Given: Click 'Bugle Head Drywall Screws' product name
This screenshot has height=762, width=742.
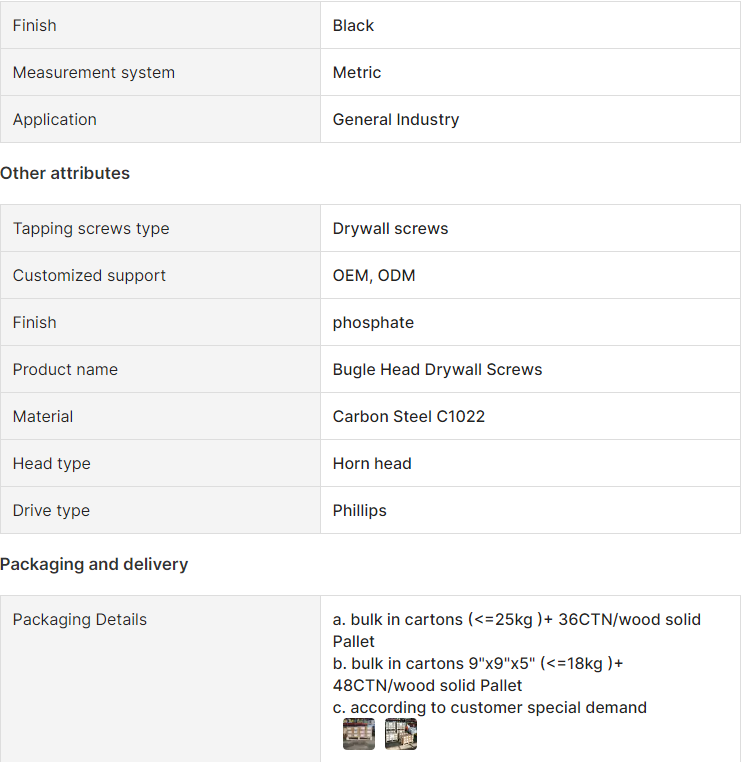Looking at the screenshot, I should 437,369.
